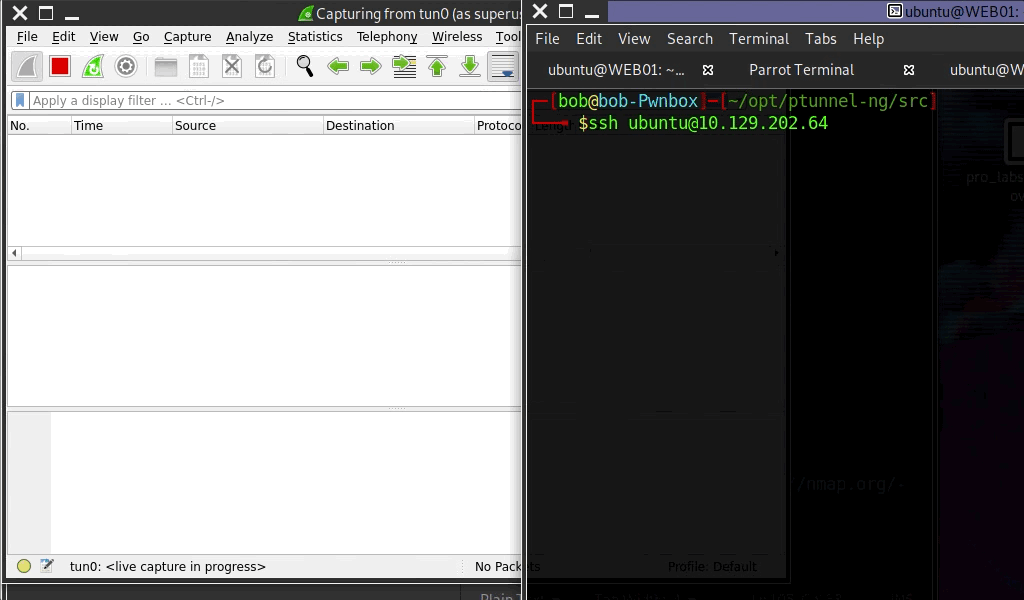Click the Apply a display filter input field
Screen dimensions: 1024x600
coord(274,101)
